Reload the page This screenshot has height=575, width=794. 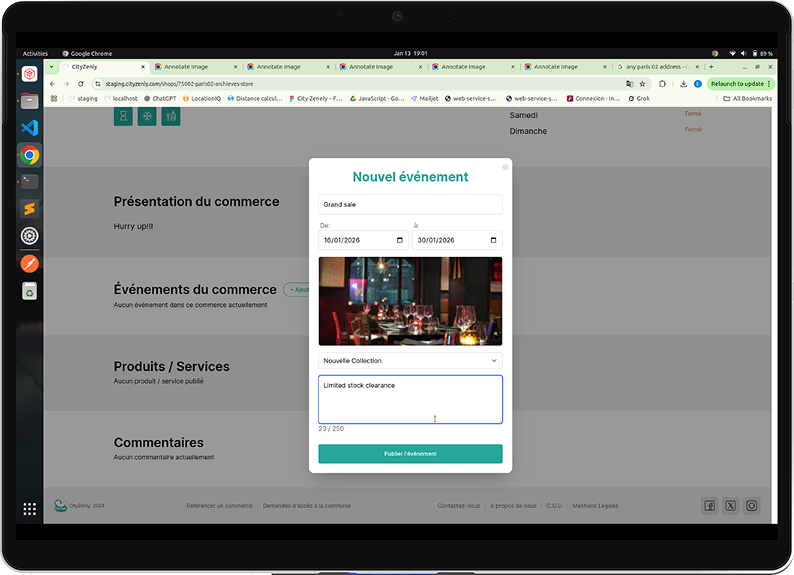pyautogui.click(x=80, y=84)
